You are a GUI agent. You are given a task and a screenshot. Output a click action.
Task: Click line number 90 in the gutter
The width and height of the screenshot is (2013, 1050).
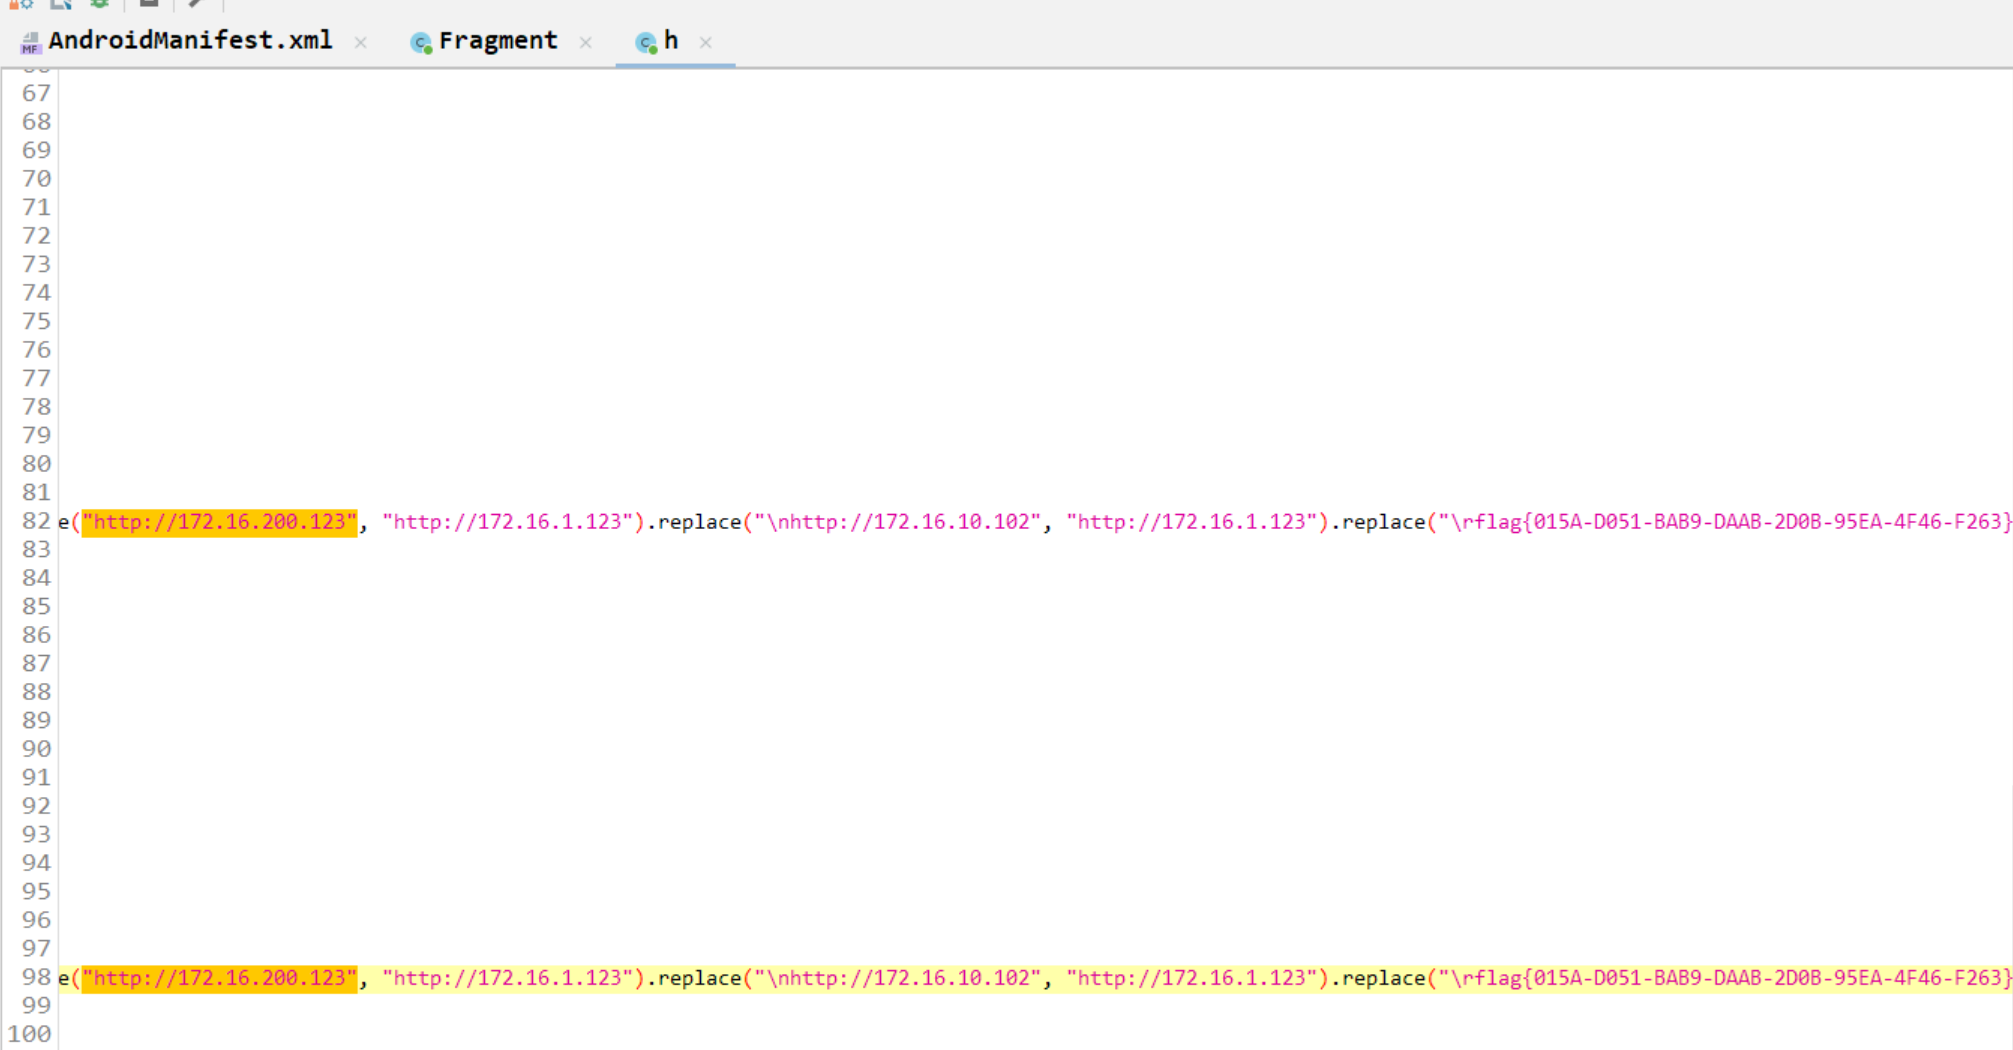tap(36, 749)
